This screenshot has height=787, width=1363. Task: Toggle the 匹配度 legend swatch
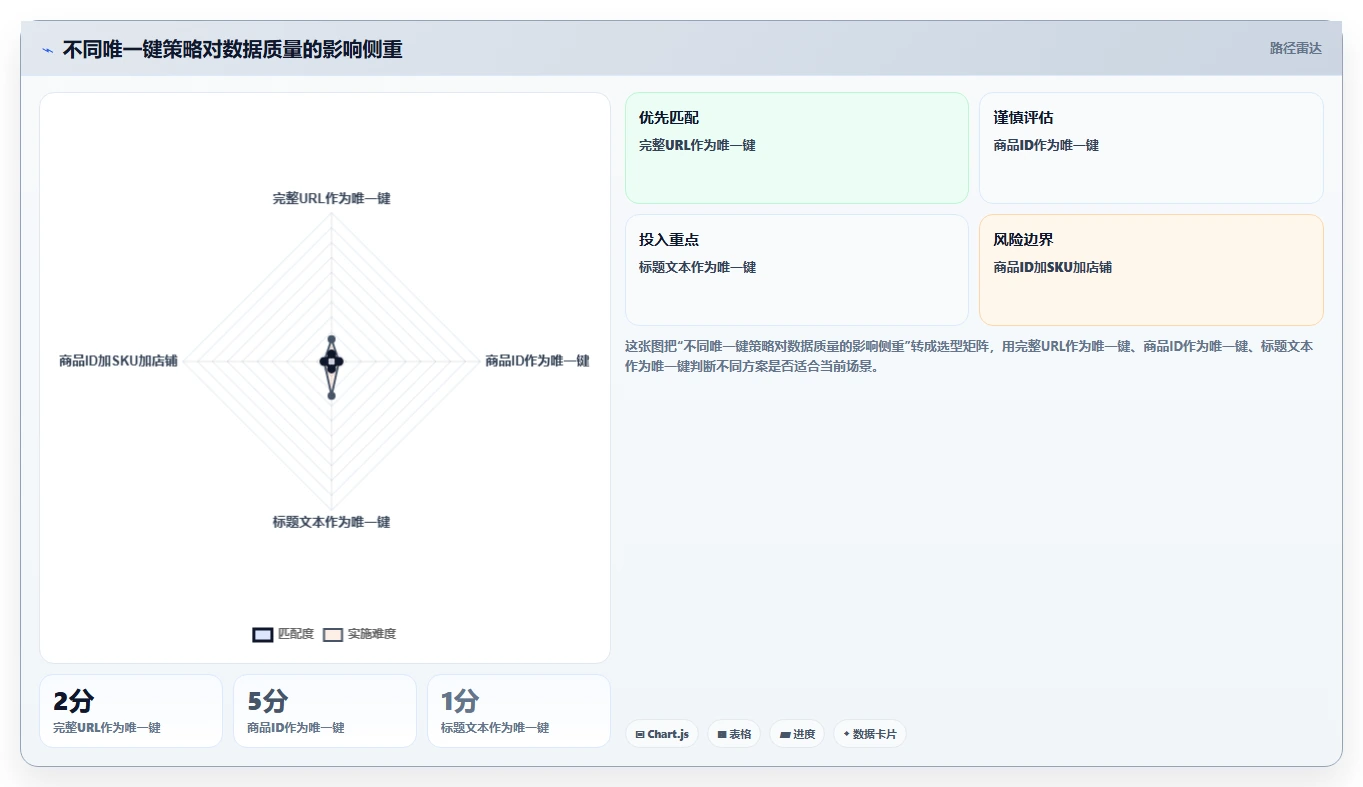tap(263, 634)
